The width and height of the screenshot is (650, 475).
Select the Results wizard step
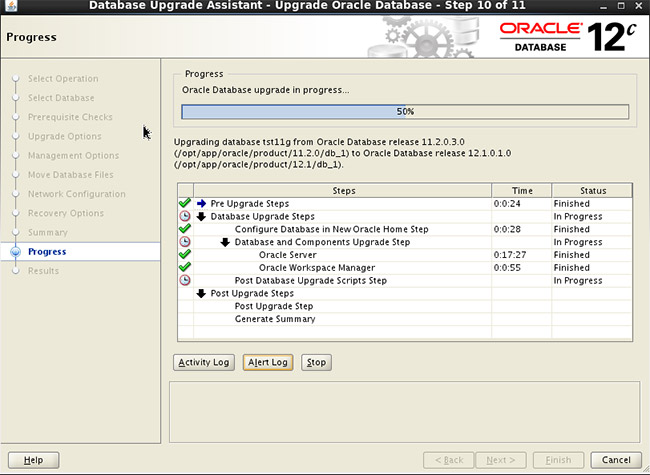[43, 271]
